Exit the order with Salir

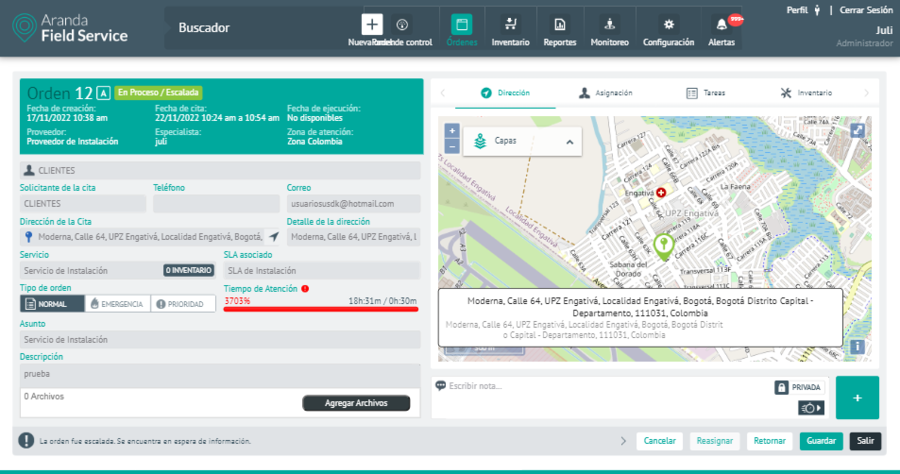tap(865, 441)
